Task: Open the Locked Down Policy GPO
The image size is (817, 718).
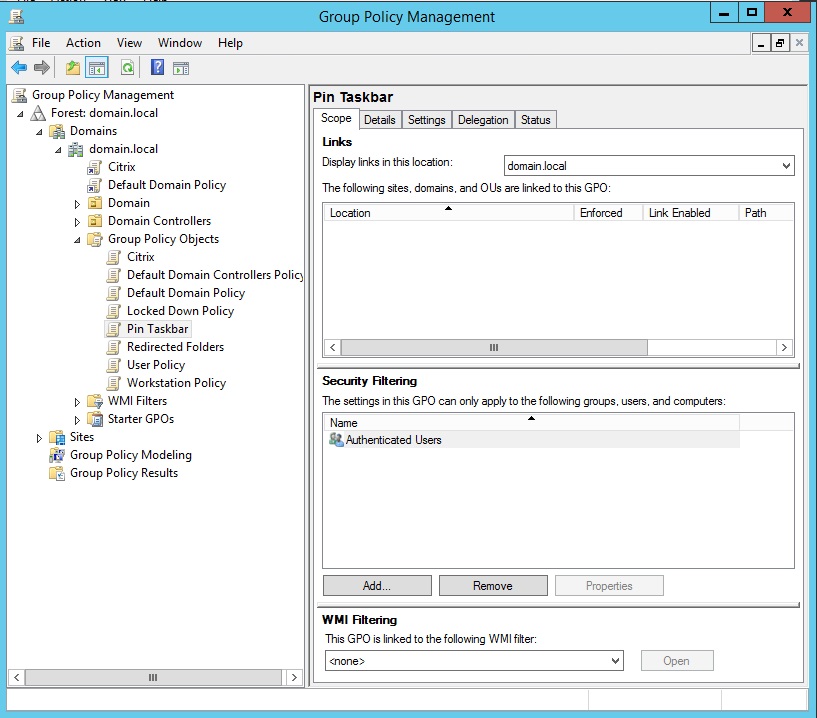Action: (x=180, y=311)
